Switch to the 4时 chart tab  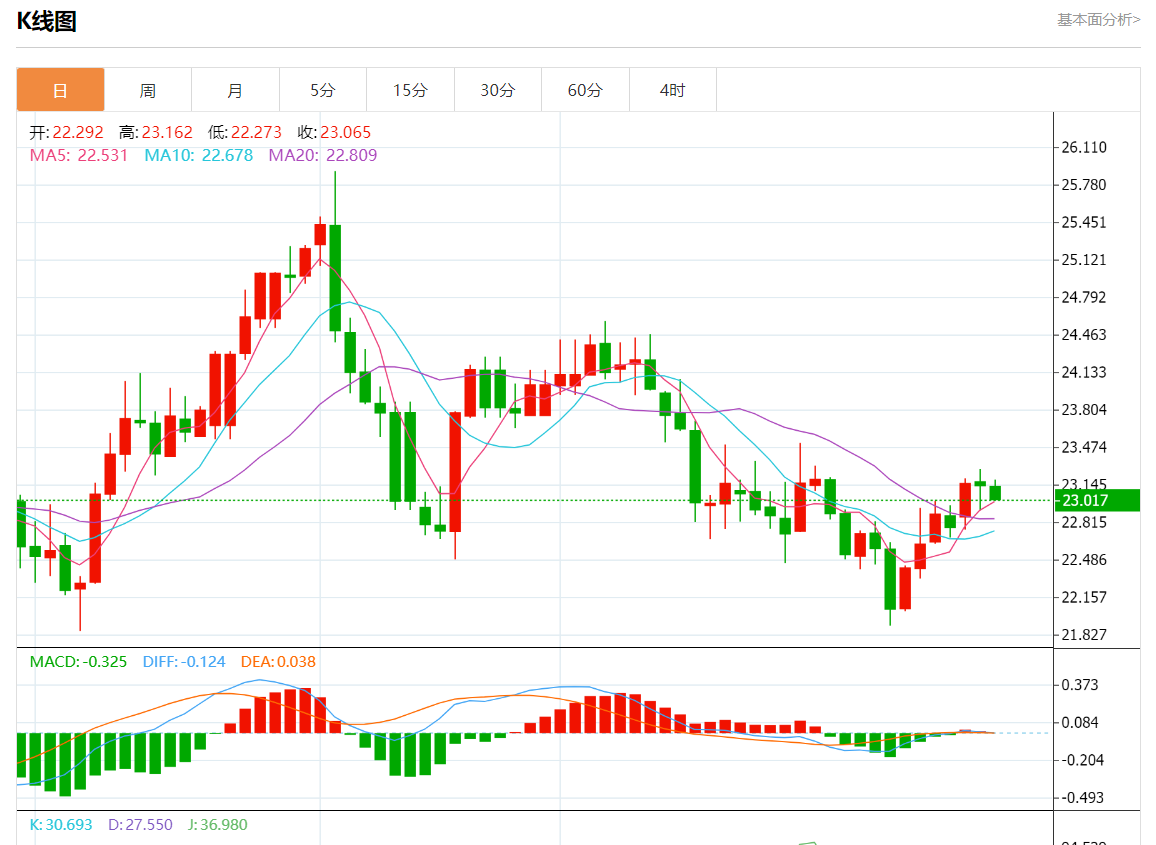coord(673,90)
